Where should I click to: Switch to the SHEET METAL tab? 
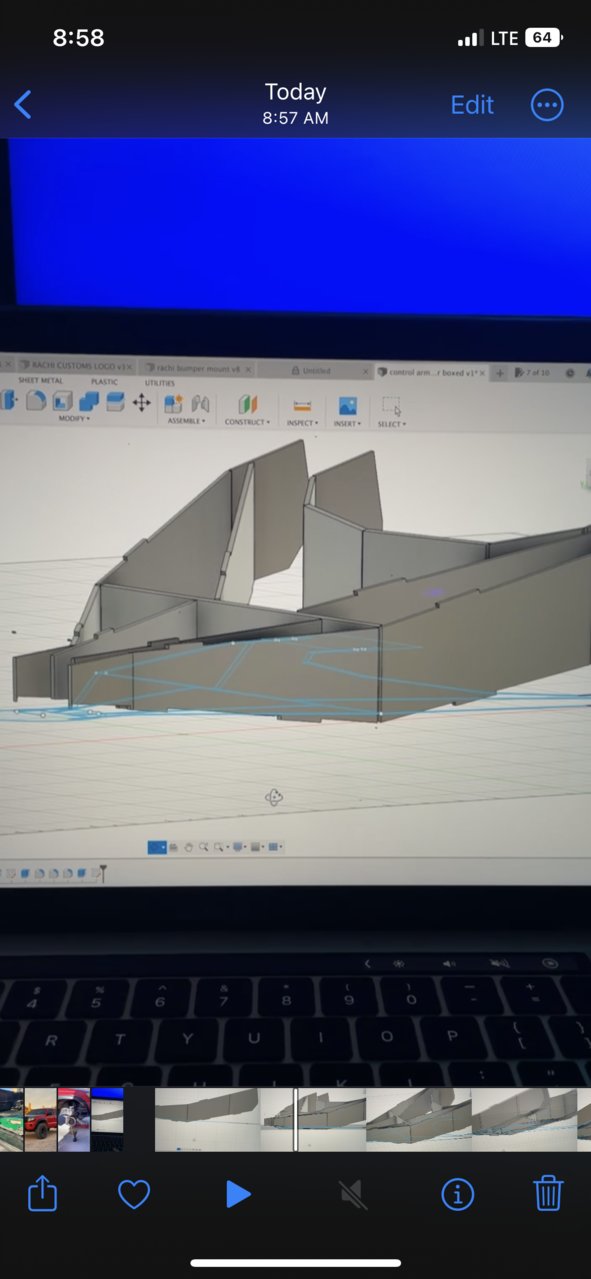pyautogui.click(x=40, y=381)
